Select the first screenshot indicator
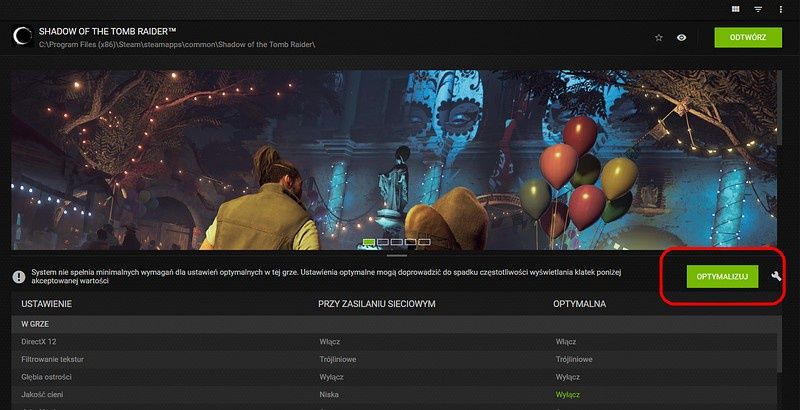The height and width of the screenshot is (410, 800). point(369,242)
